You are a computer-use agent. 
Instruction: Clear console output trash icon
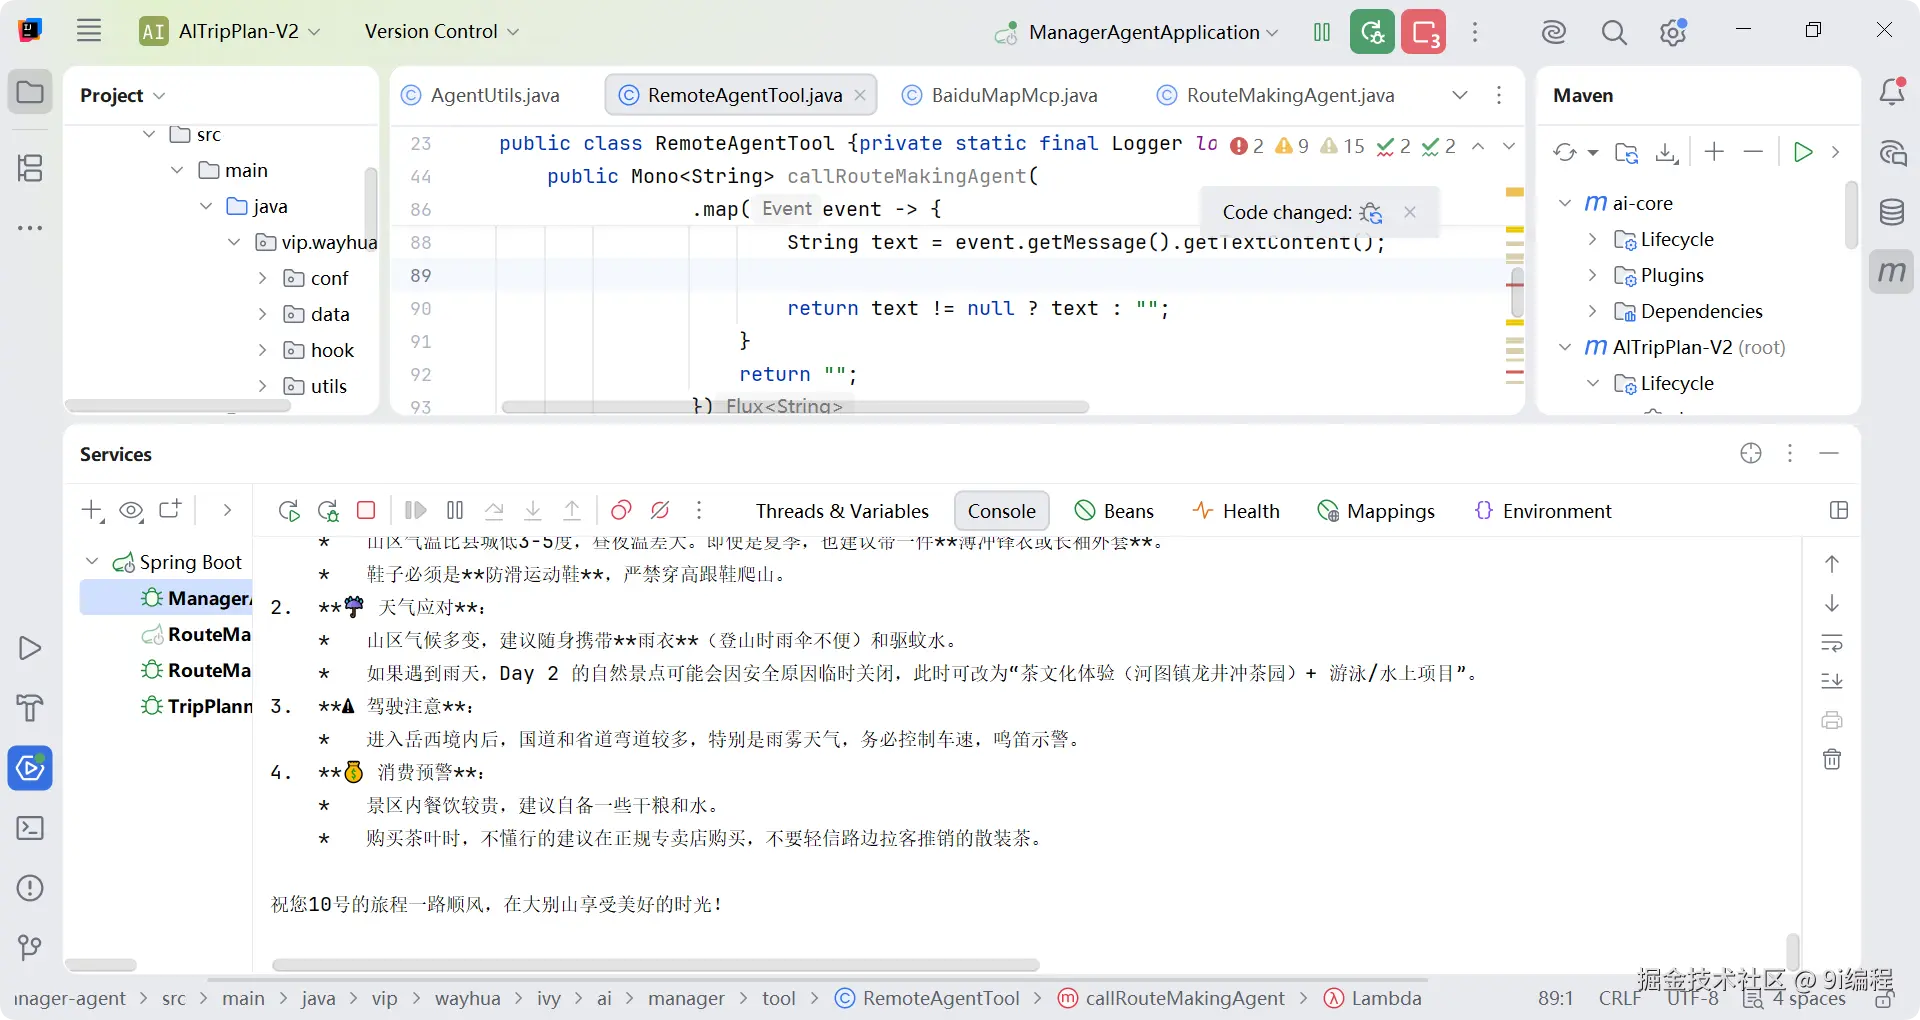[x=1832, y=759]
